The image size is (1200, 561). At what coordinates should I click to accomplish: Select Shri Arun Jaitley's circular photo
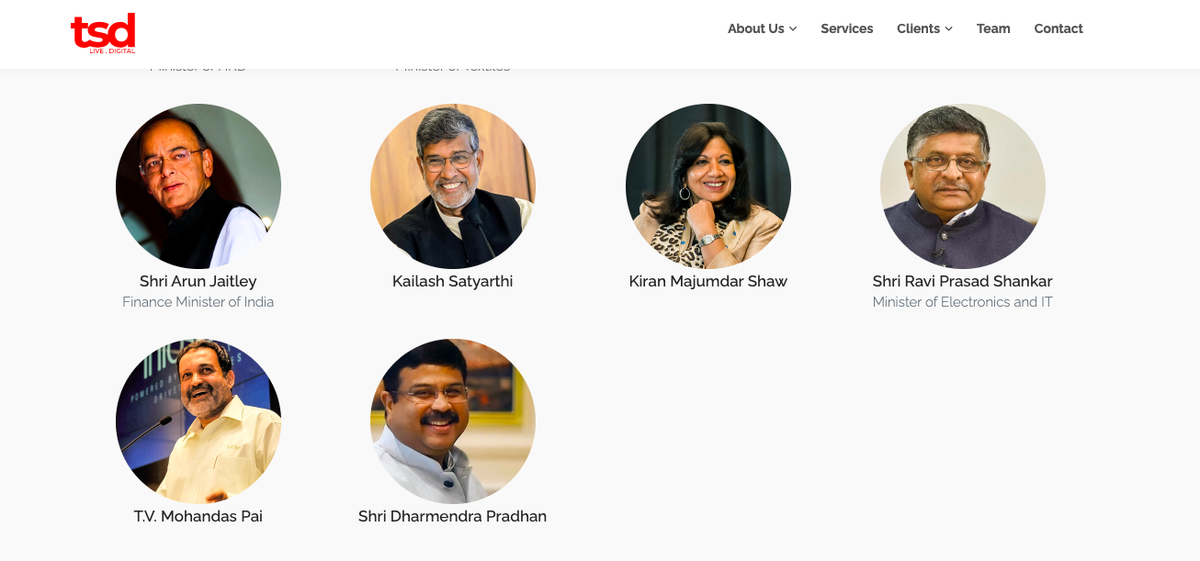[x=198, y=186]
